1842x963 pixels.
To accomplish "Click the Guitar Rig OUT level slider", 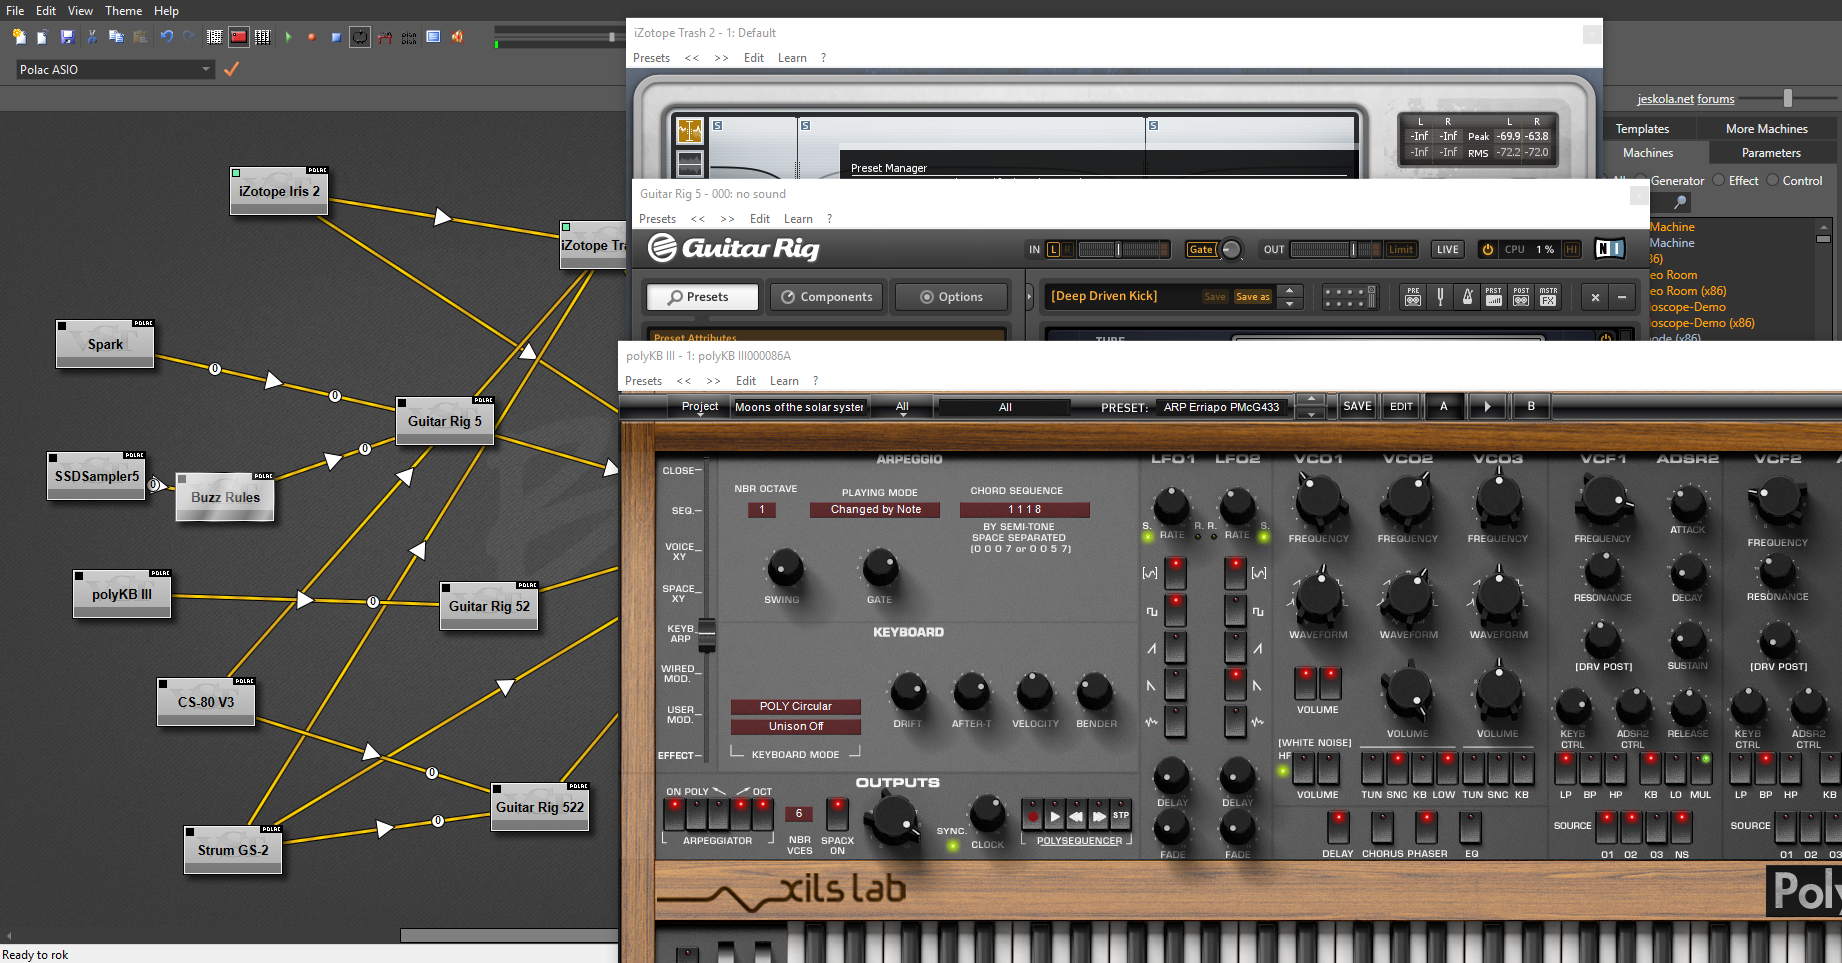I will coord(1335,250).
